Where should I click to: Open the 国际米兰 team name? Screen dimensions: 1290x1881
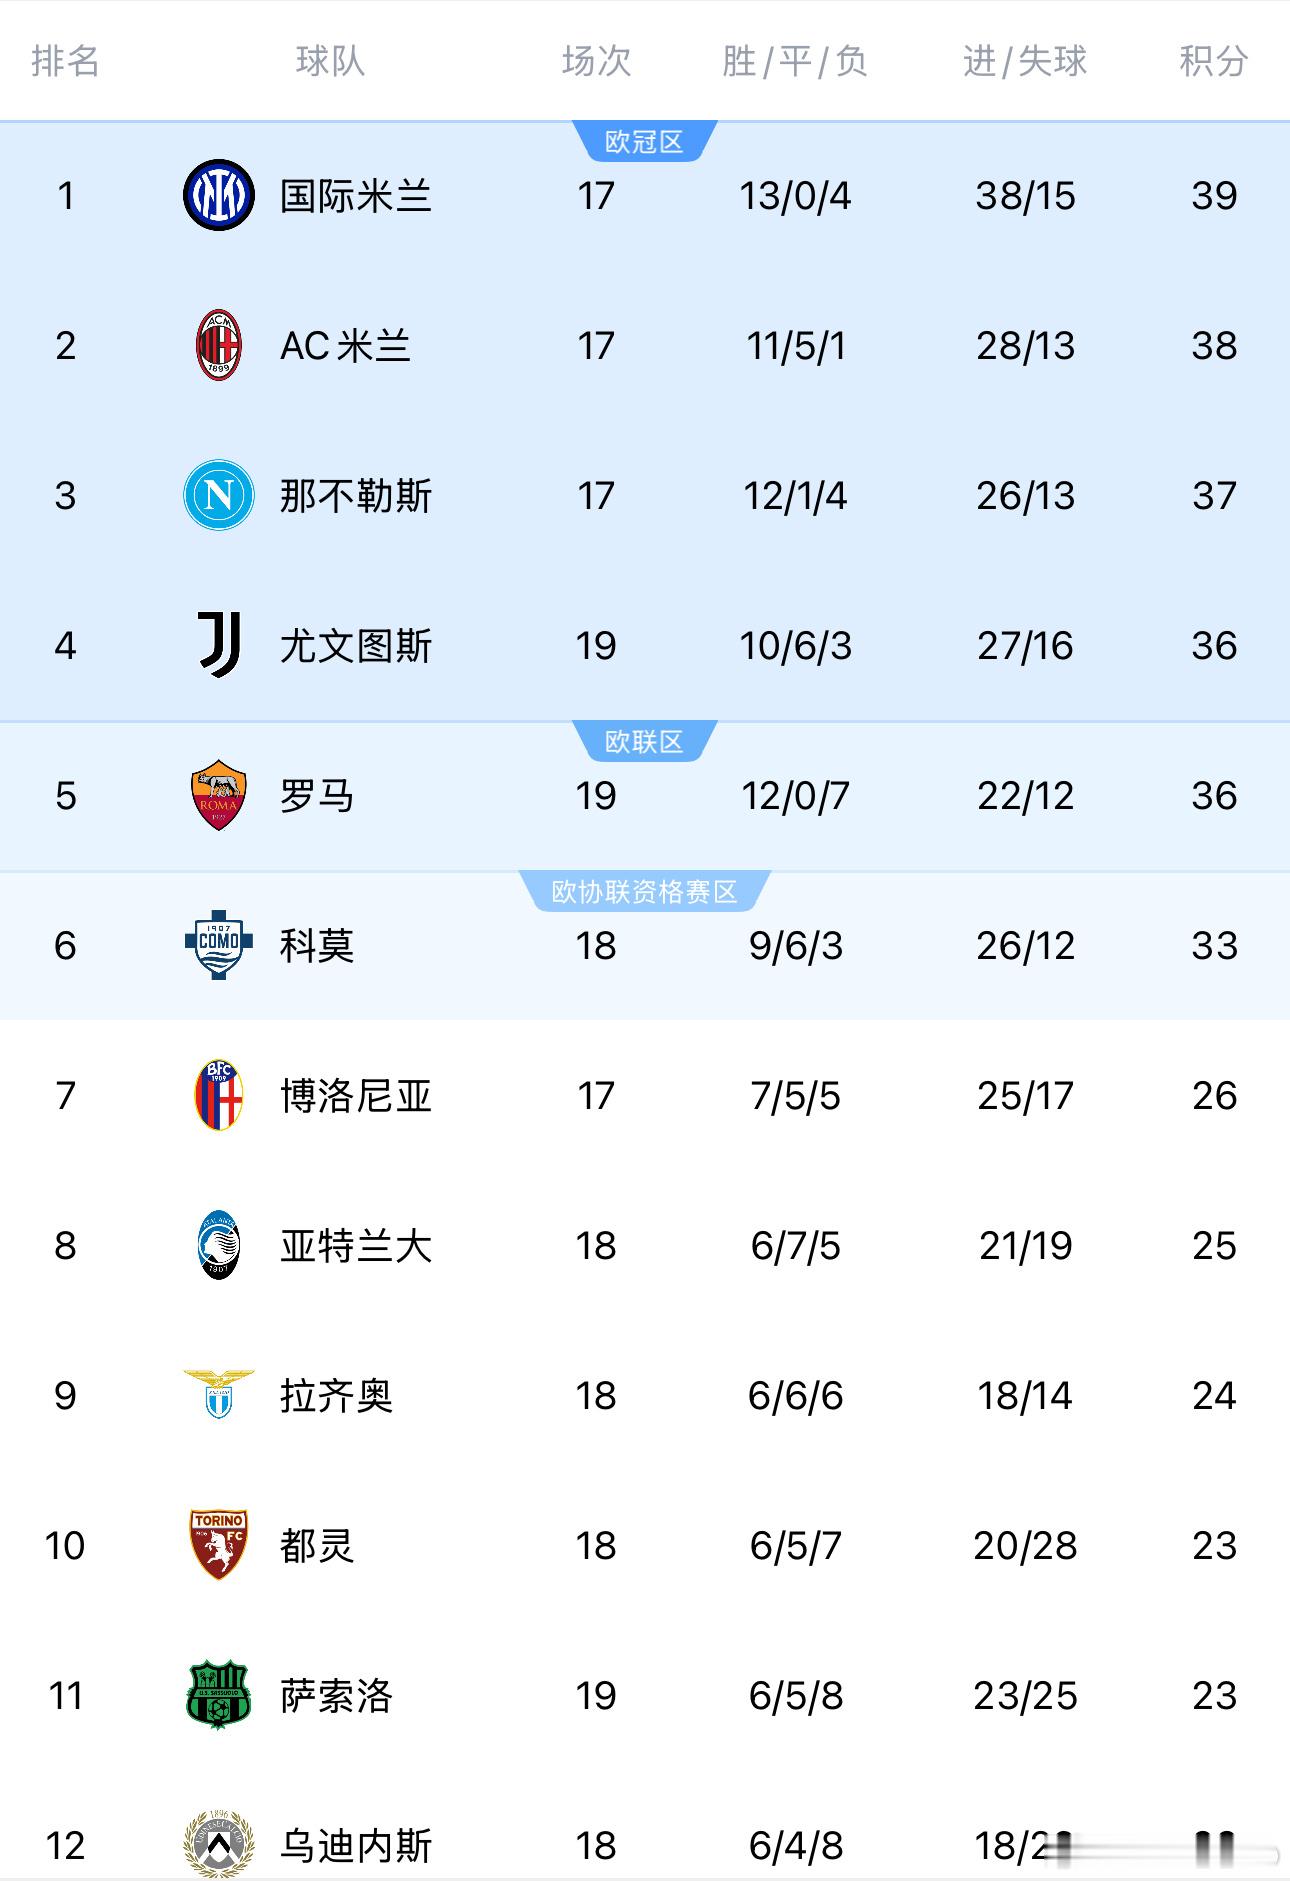click(355, 196)
